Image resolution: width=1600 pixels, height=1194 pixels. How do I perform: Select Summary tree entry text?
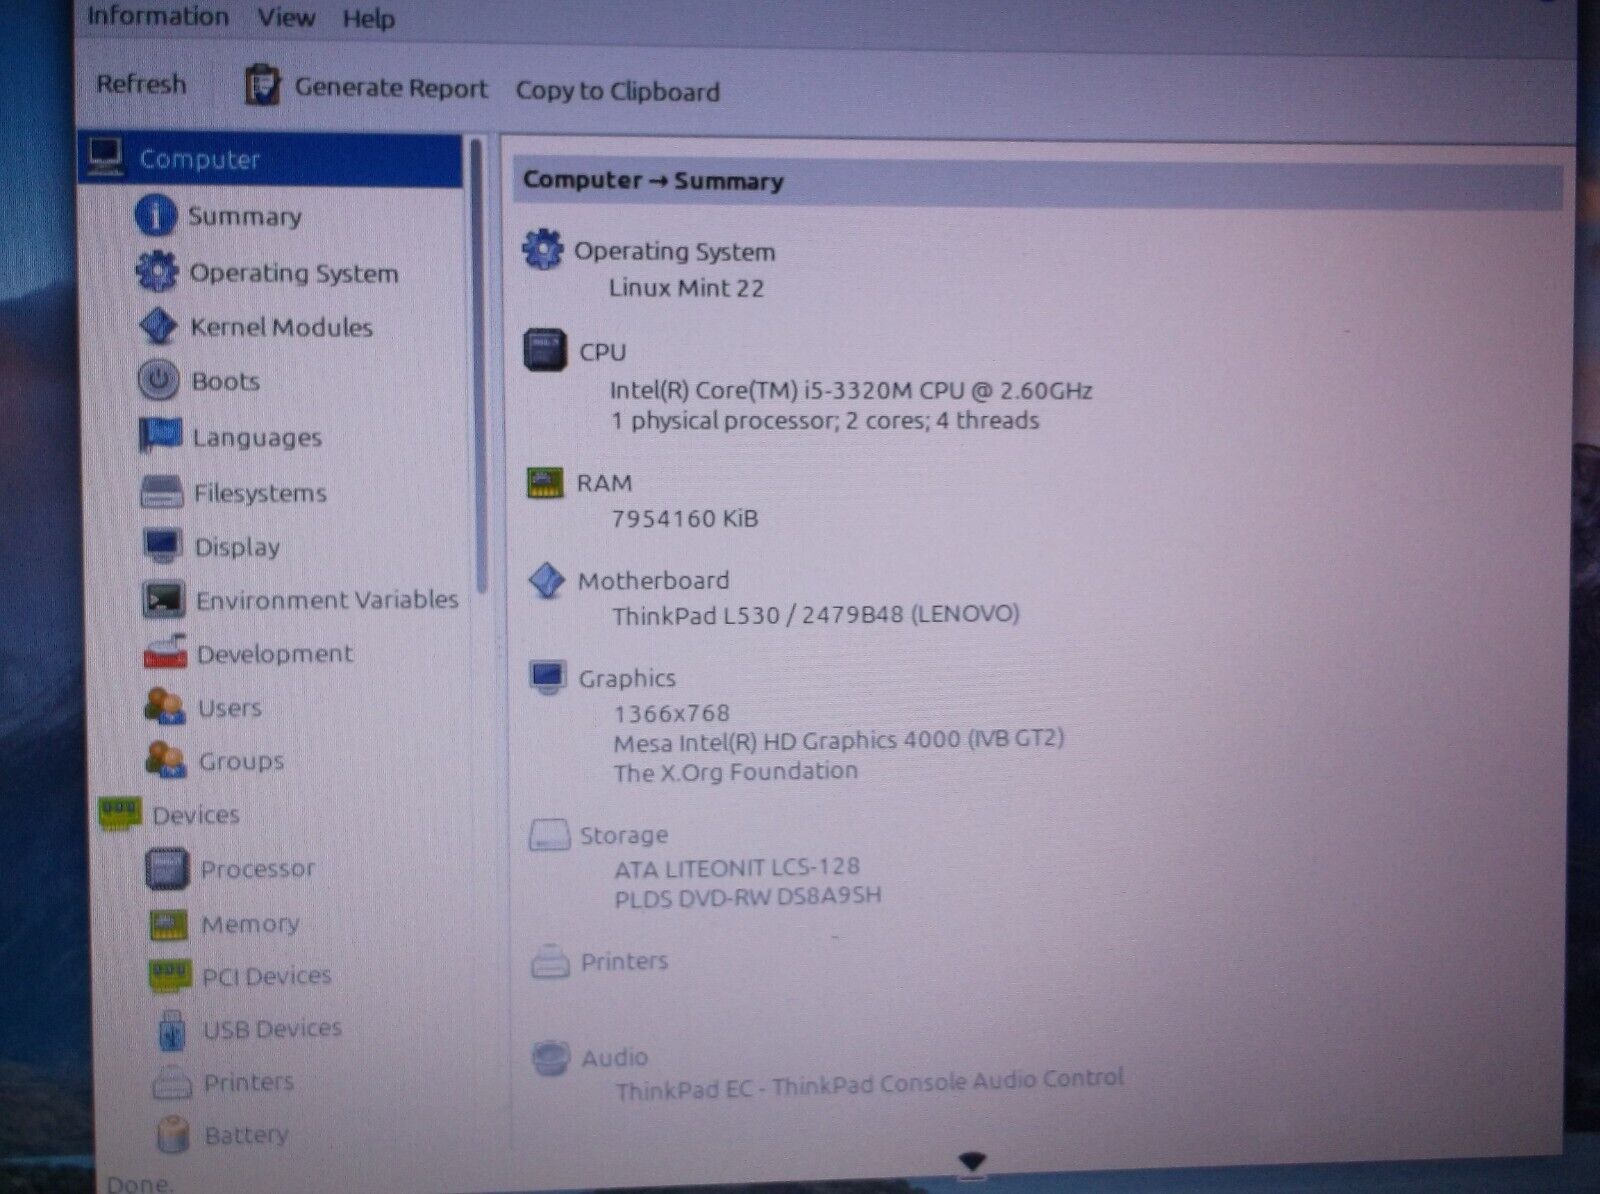(x=245, y=216)
